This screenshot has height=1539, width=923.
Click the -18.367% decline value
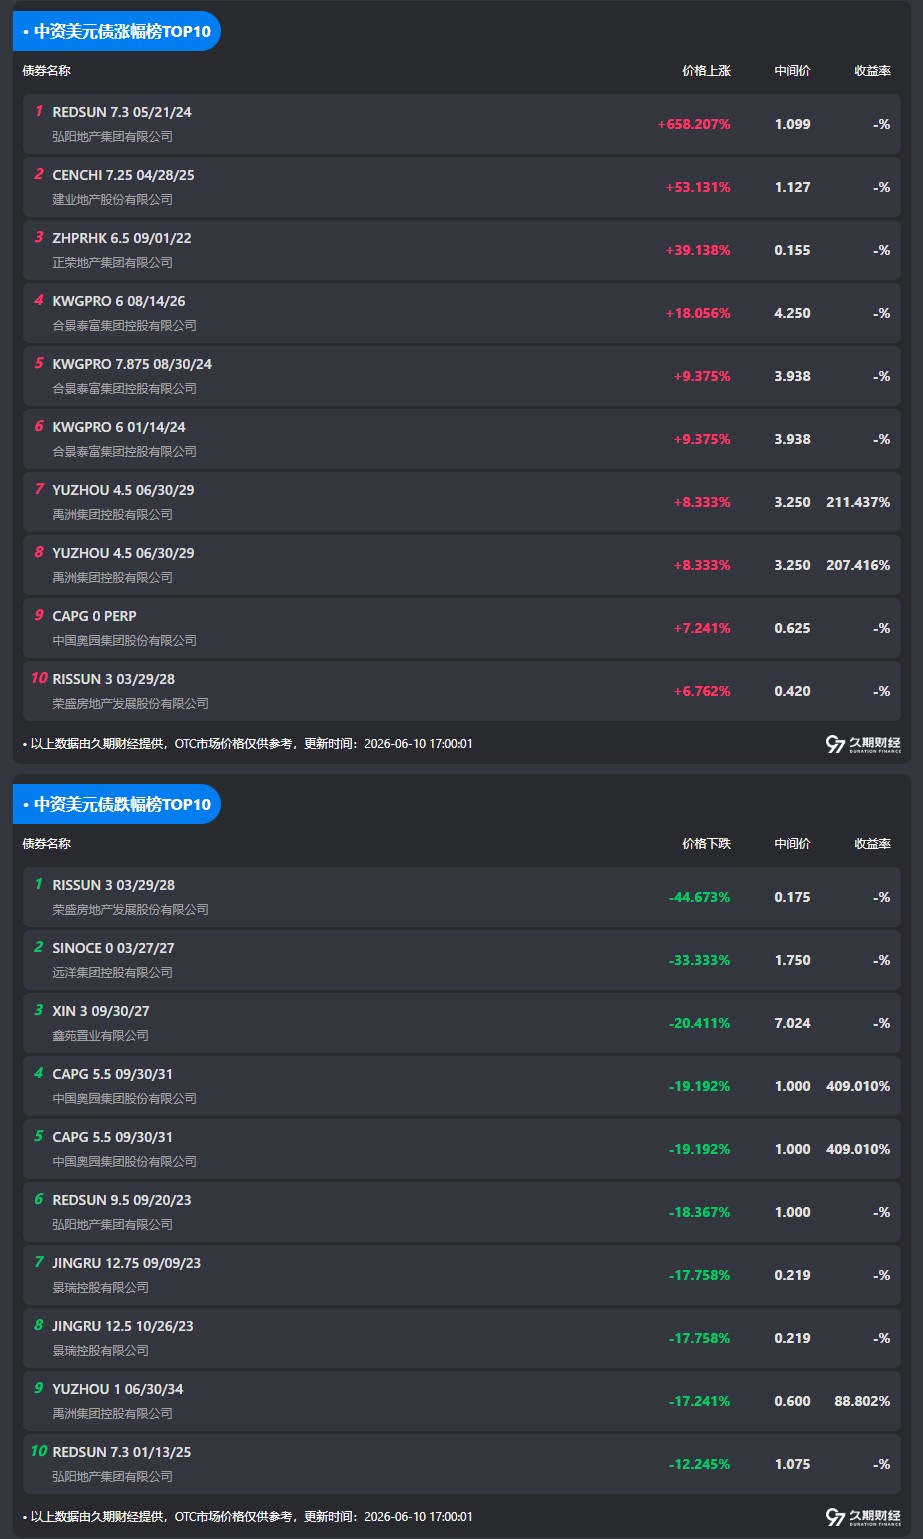(699, 1212)
